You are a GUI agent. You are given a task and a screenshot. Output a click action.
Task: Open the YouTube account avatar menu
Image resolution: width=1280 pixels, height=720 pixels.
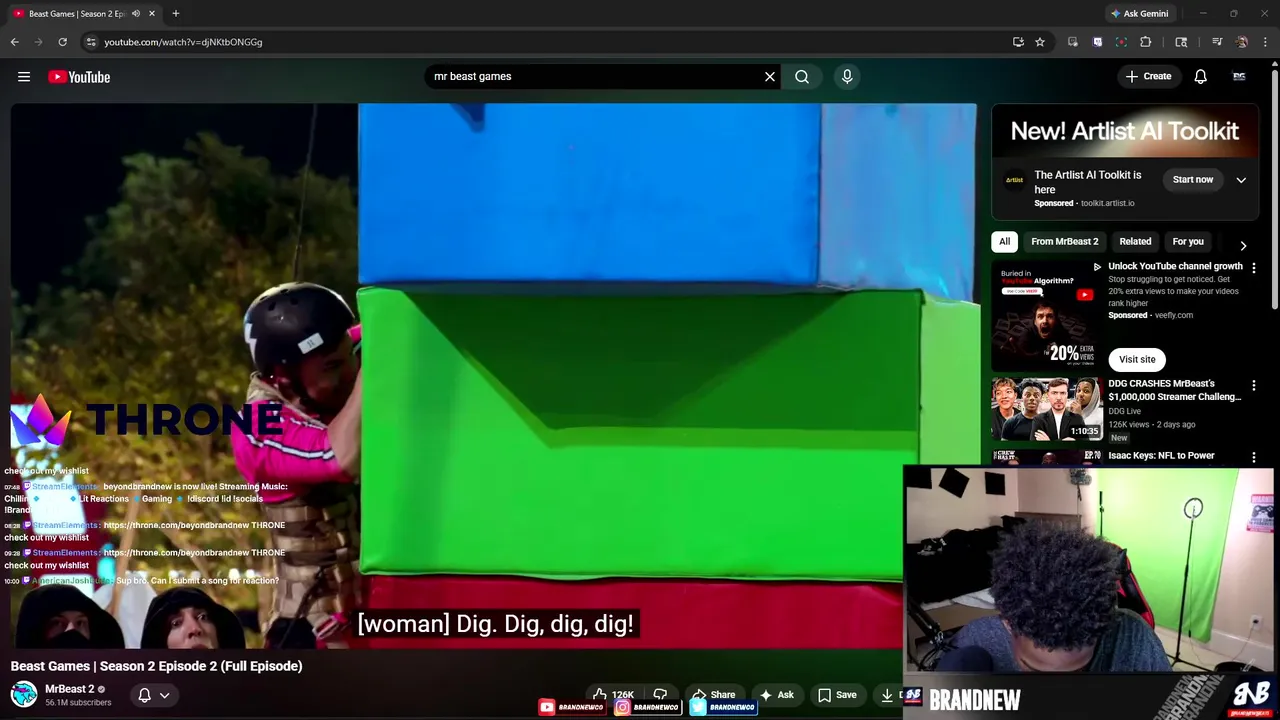[1239, 77]
